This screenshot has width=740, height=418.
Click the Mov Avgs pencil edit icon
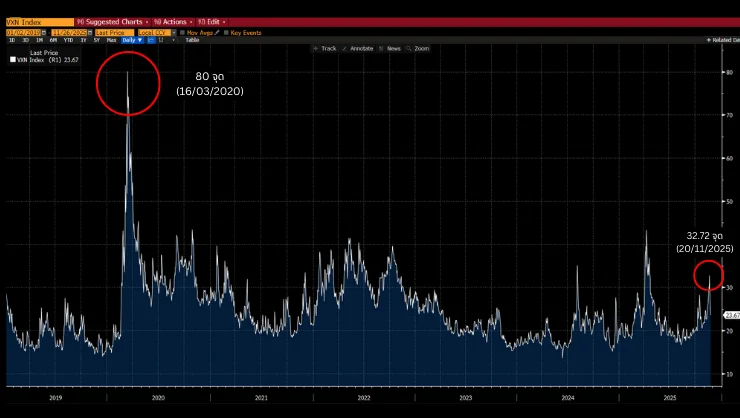click(x=217, y=33)
